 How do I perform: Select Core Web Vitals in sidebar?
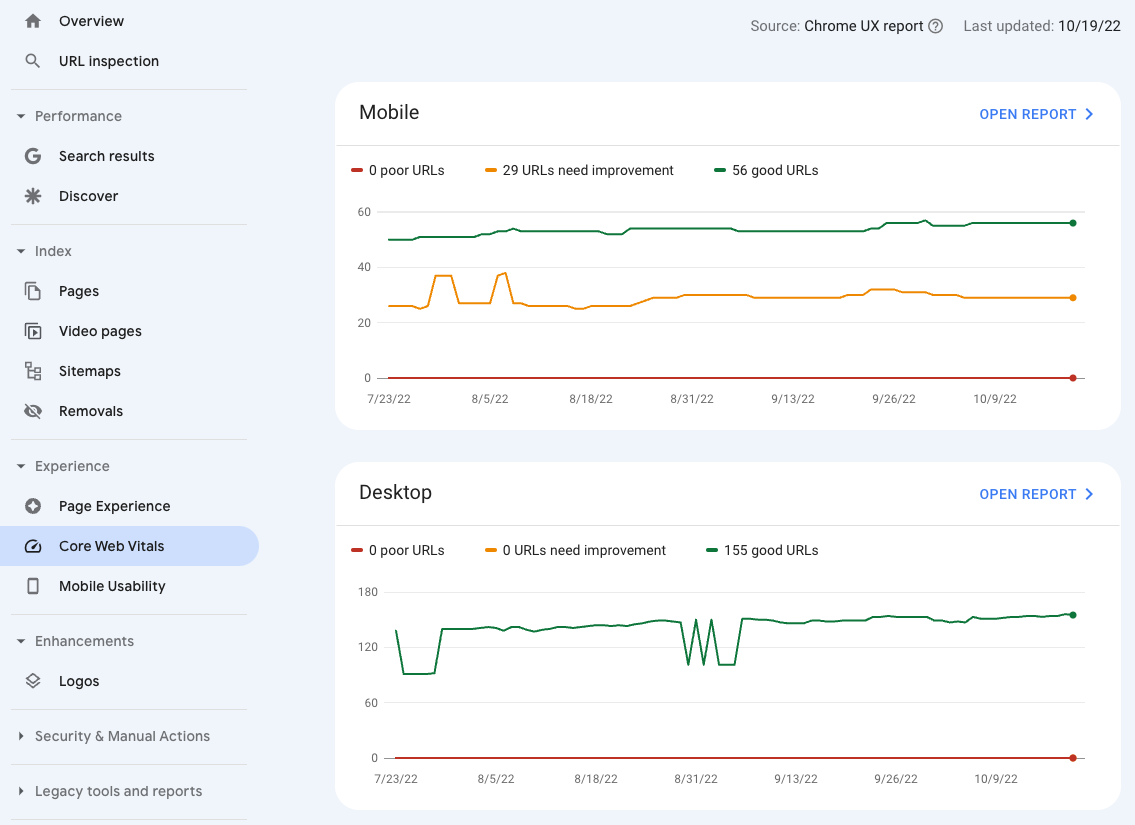pyautogui.click(x=111, y=546)
